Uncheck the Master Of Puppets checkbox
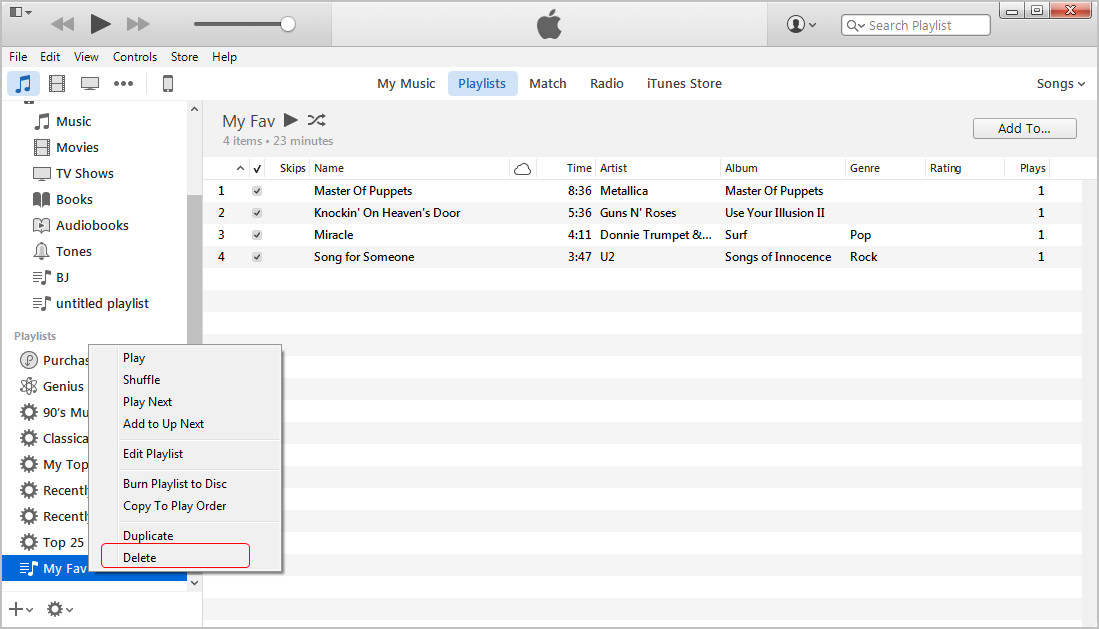1099x629 pixels. coord(257,191)
